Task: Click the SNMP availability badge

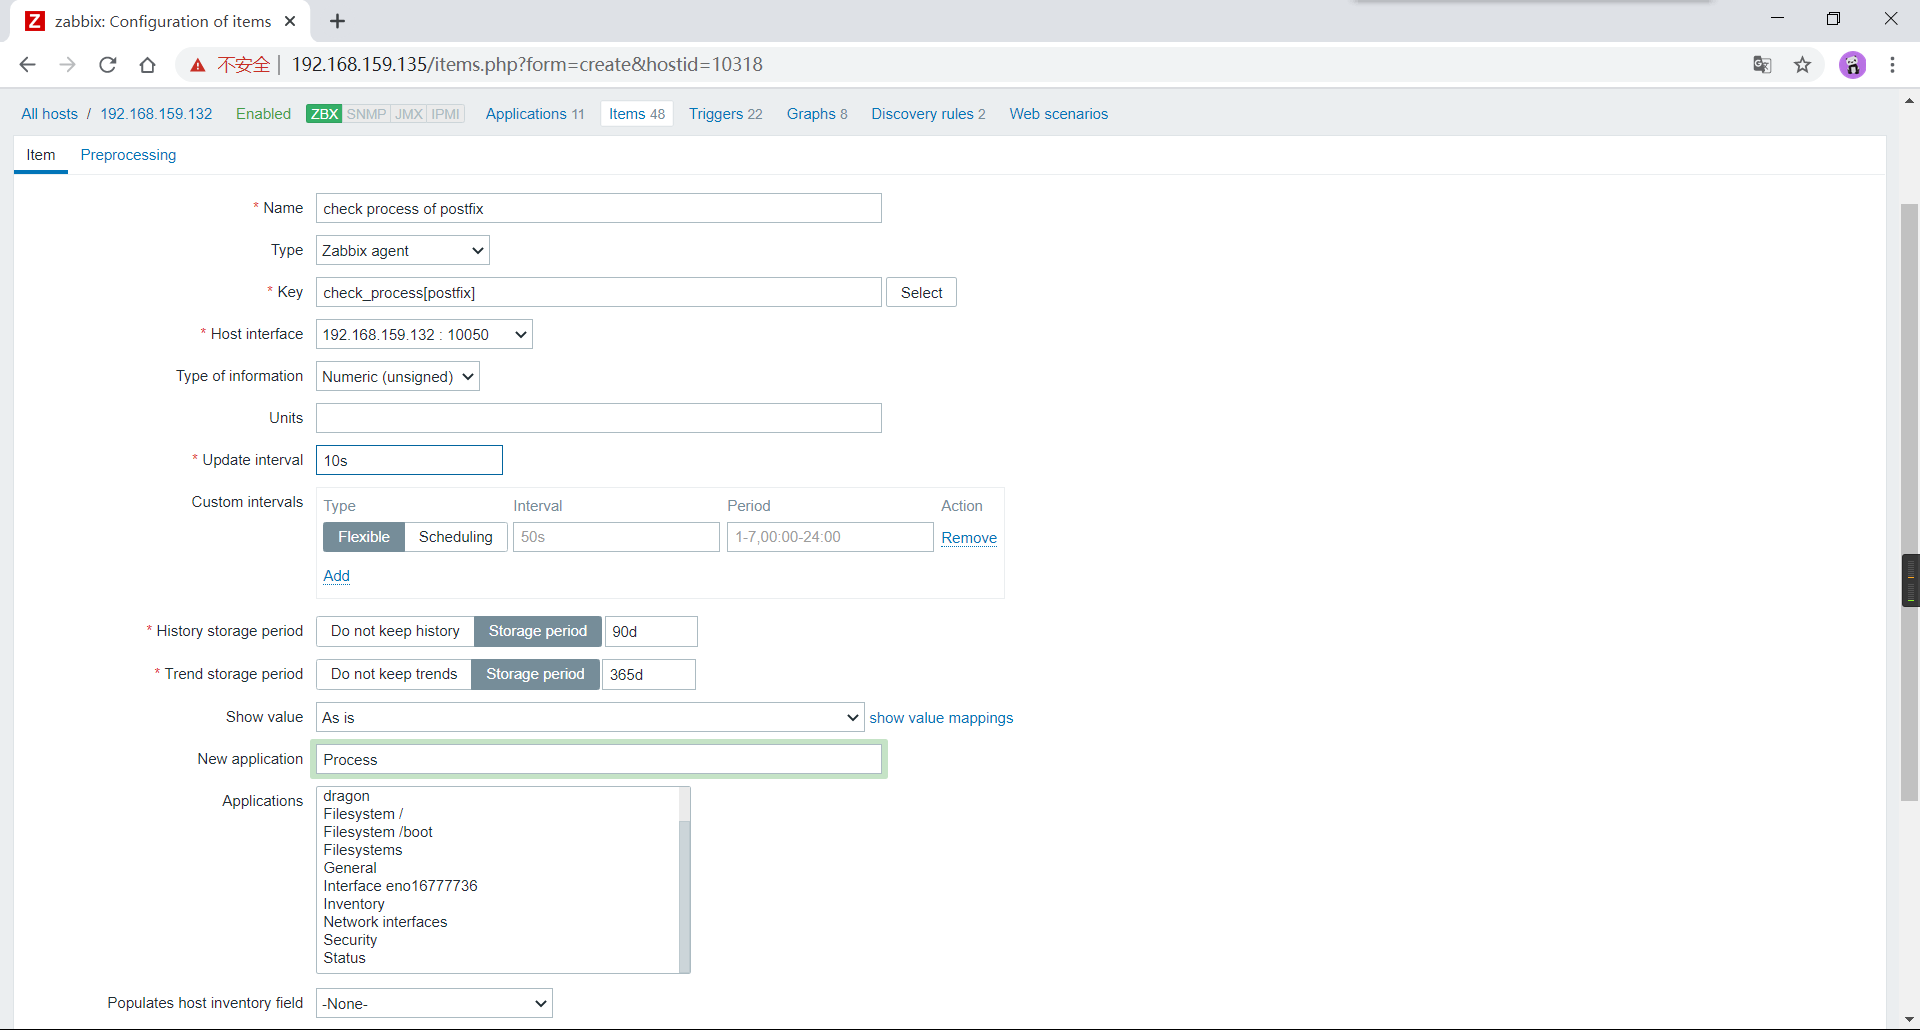Action: click(x=366, y=114)
